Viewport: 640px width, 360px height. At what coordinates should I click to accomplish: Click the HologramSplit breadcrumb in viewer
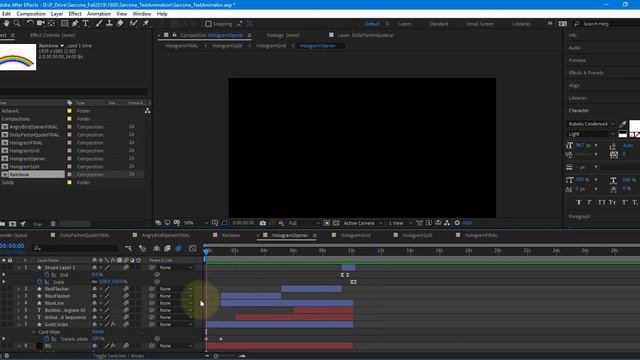pos(227,46)
